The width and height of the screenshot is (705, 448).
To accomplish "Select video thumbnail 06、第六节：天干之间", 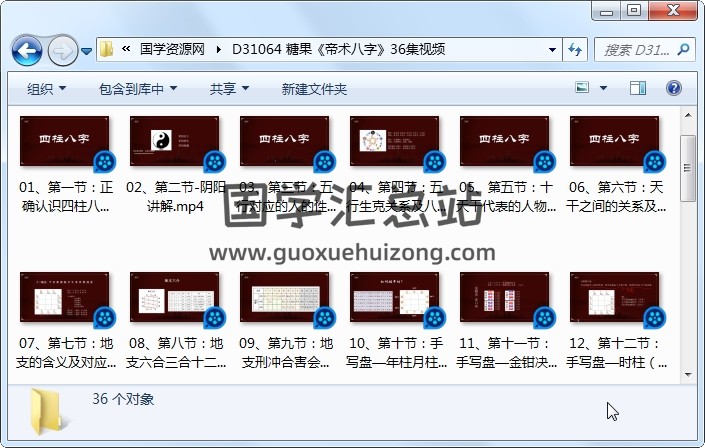I will pos(614,142).
